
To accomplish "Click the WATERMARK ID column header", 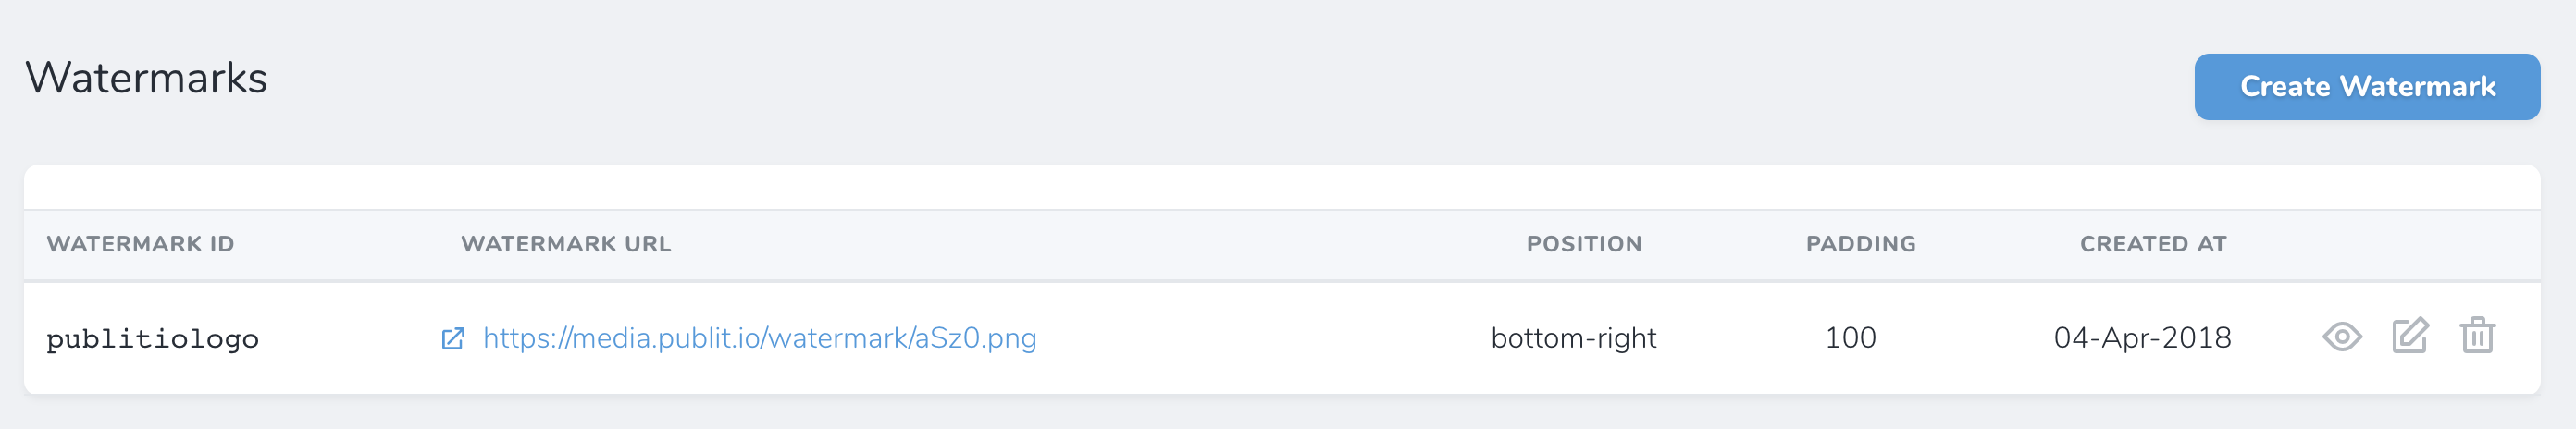I will click(140, 244).
